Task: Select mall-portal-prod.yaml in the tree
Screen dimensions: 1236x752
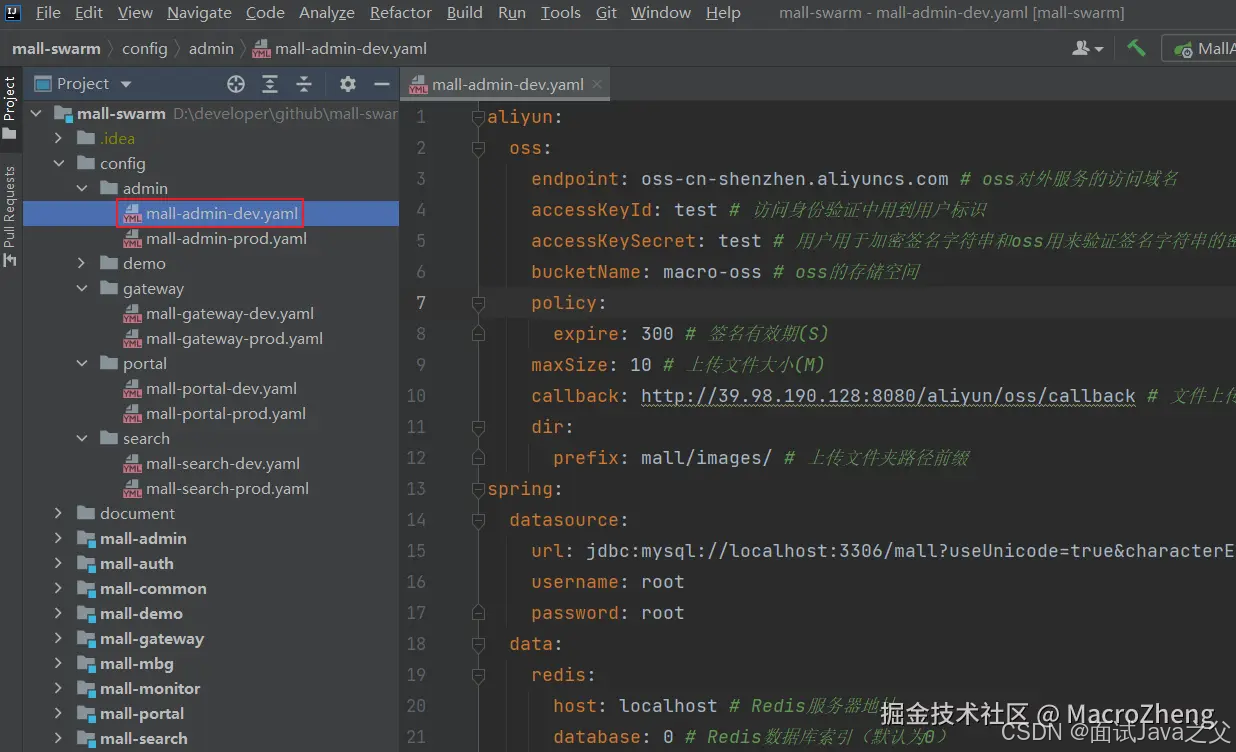Action: click(x=226, y=413)
